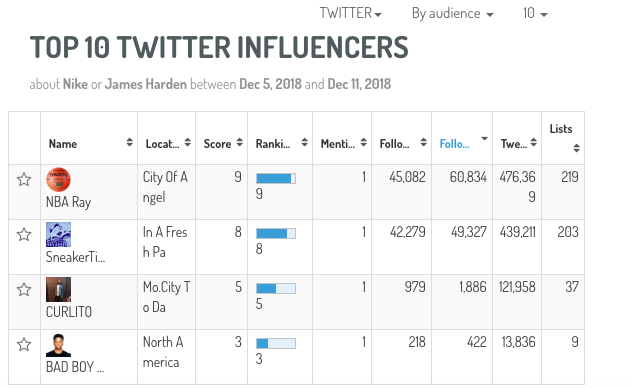Viewport: 631px width, 388px height.
Task: Open the 10 results count dropdown
Action: point(535,13)
